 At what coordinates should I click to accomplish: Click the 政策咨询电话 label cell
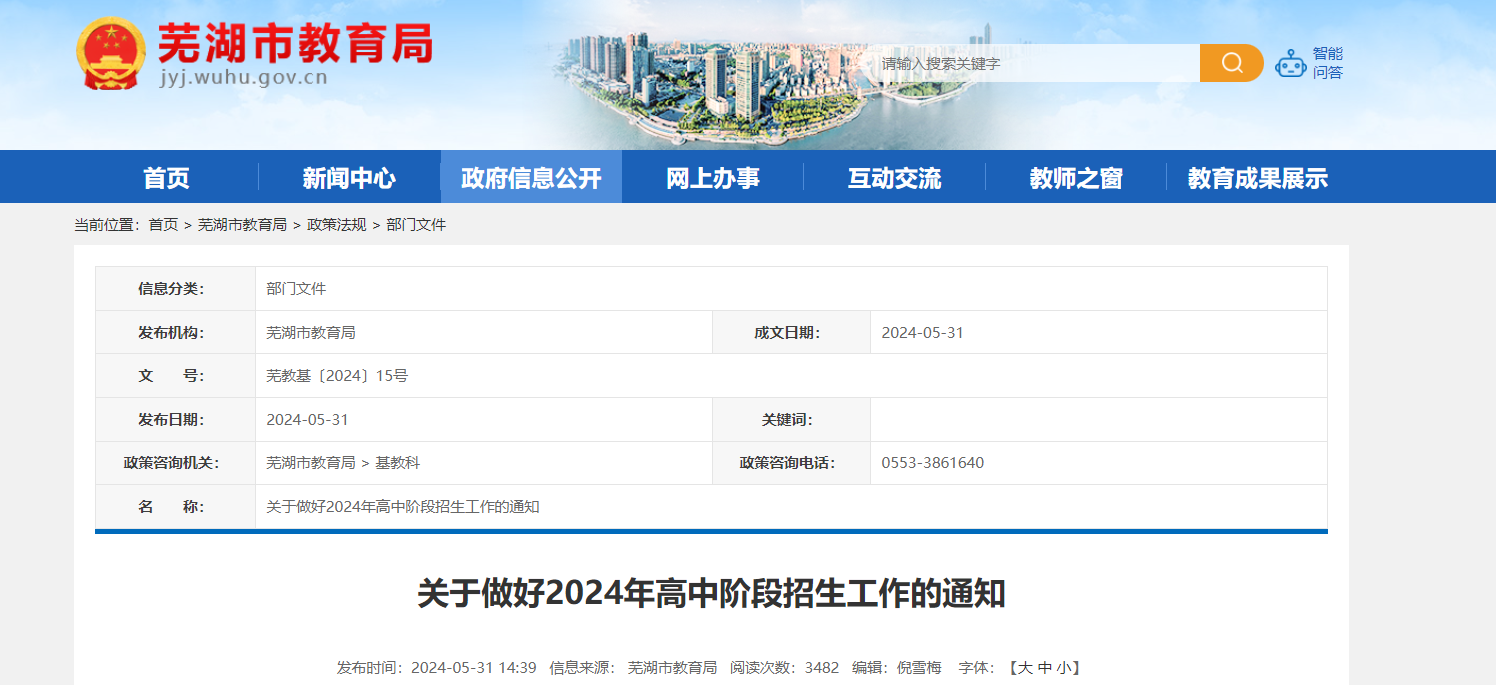tap(791, 463)
